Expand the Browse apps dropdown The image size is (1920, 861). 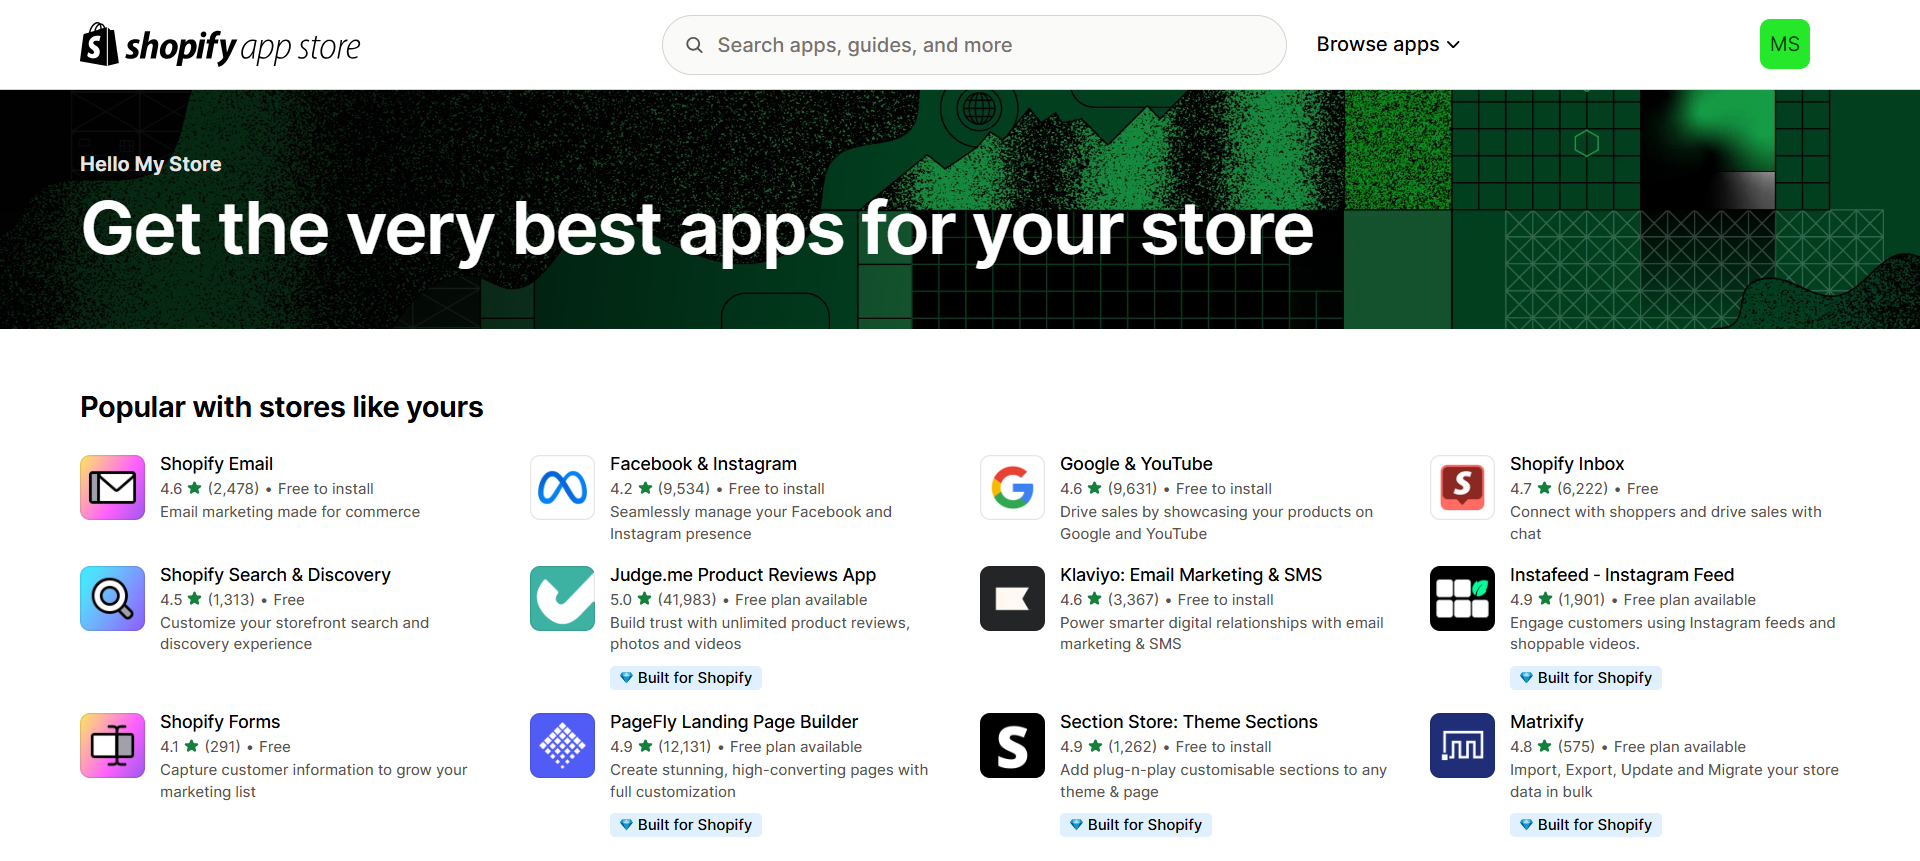(x=1388, y=45)
